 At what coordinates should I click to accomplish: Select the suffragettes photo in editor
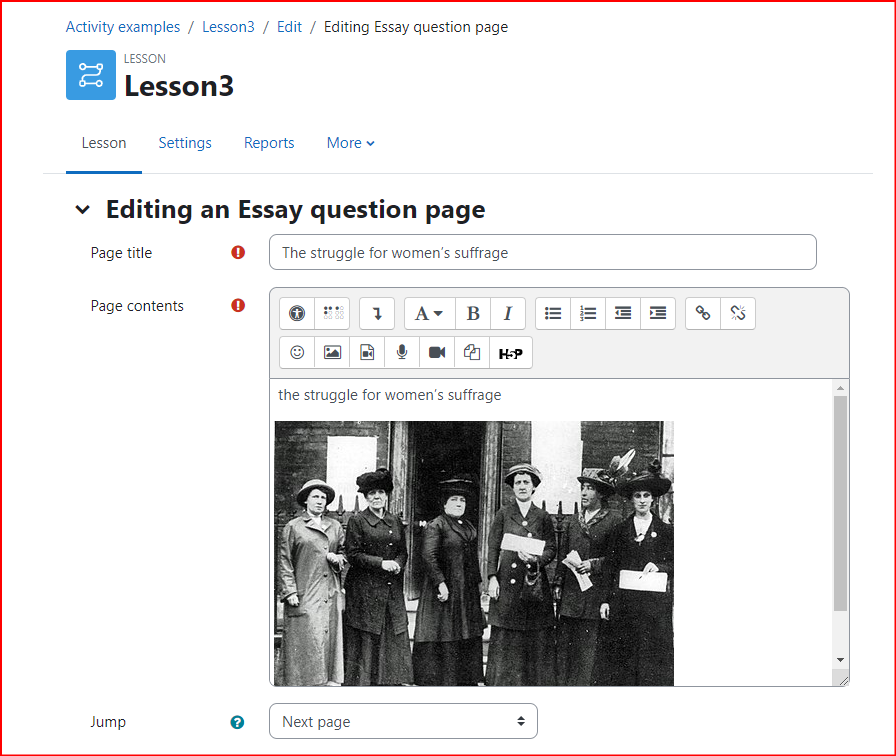[474, 553]
